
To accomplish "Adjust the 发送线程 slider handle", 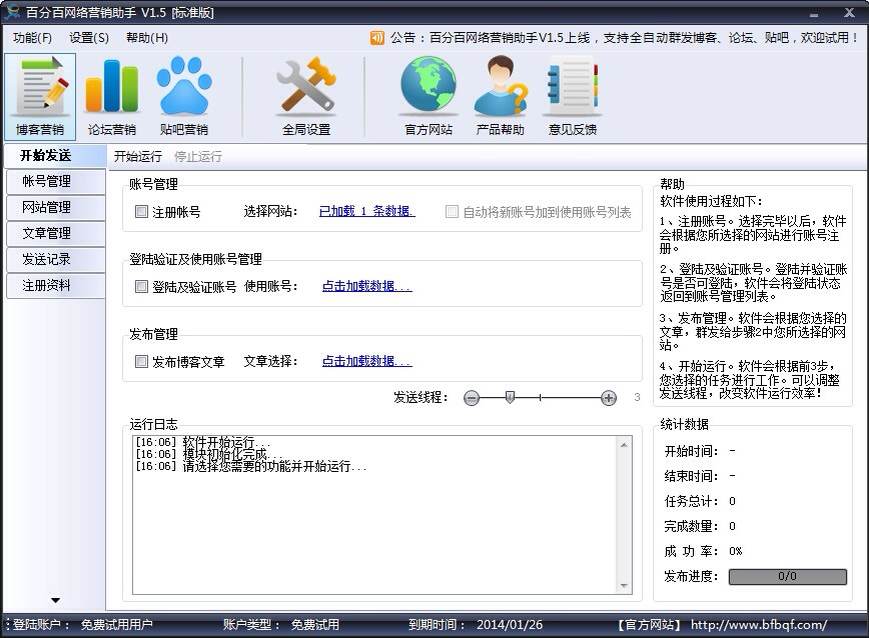I will pyautogui.click(x=510, y=397).
